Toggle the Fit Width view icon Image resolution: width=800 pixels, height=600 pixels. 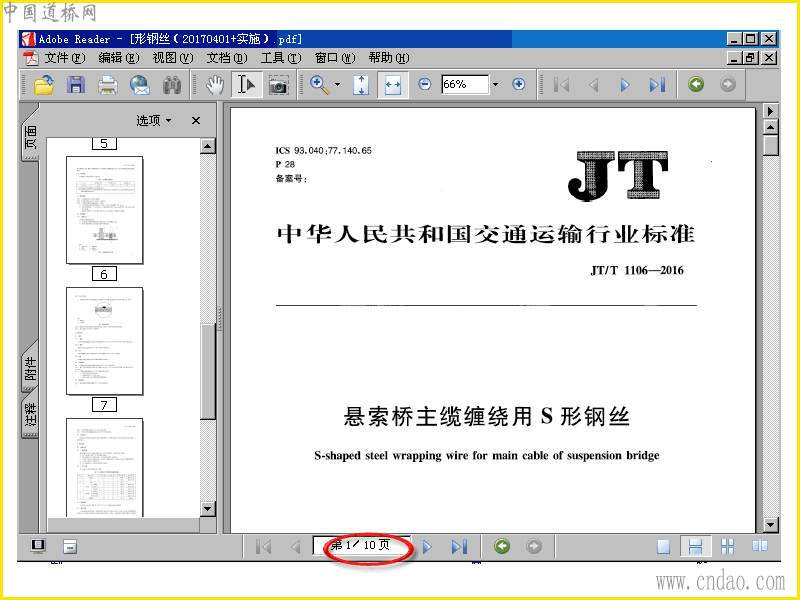coord(392,85)
